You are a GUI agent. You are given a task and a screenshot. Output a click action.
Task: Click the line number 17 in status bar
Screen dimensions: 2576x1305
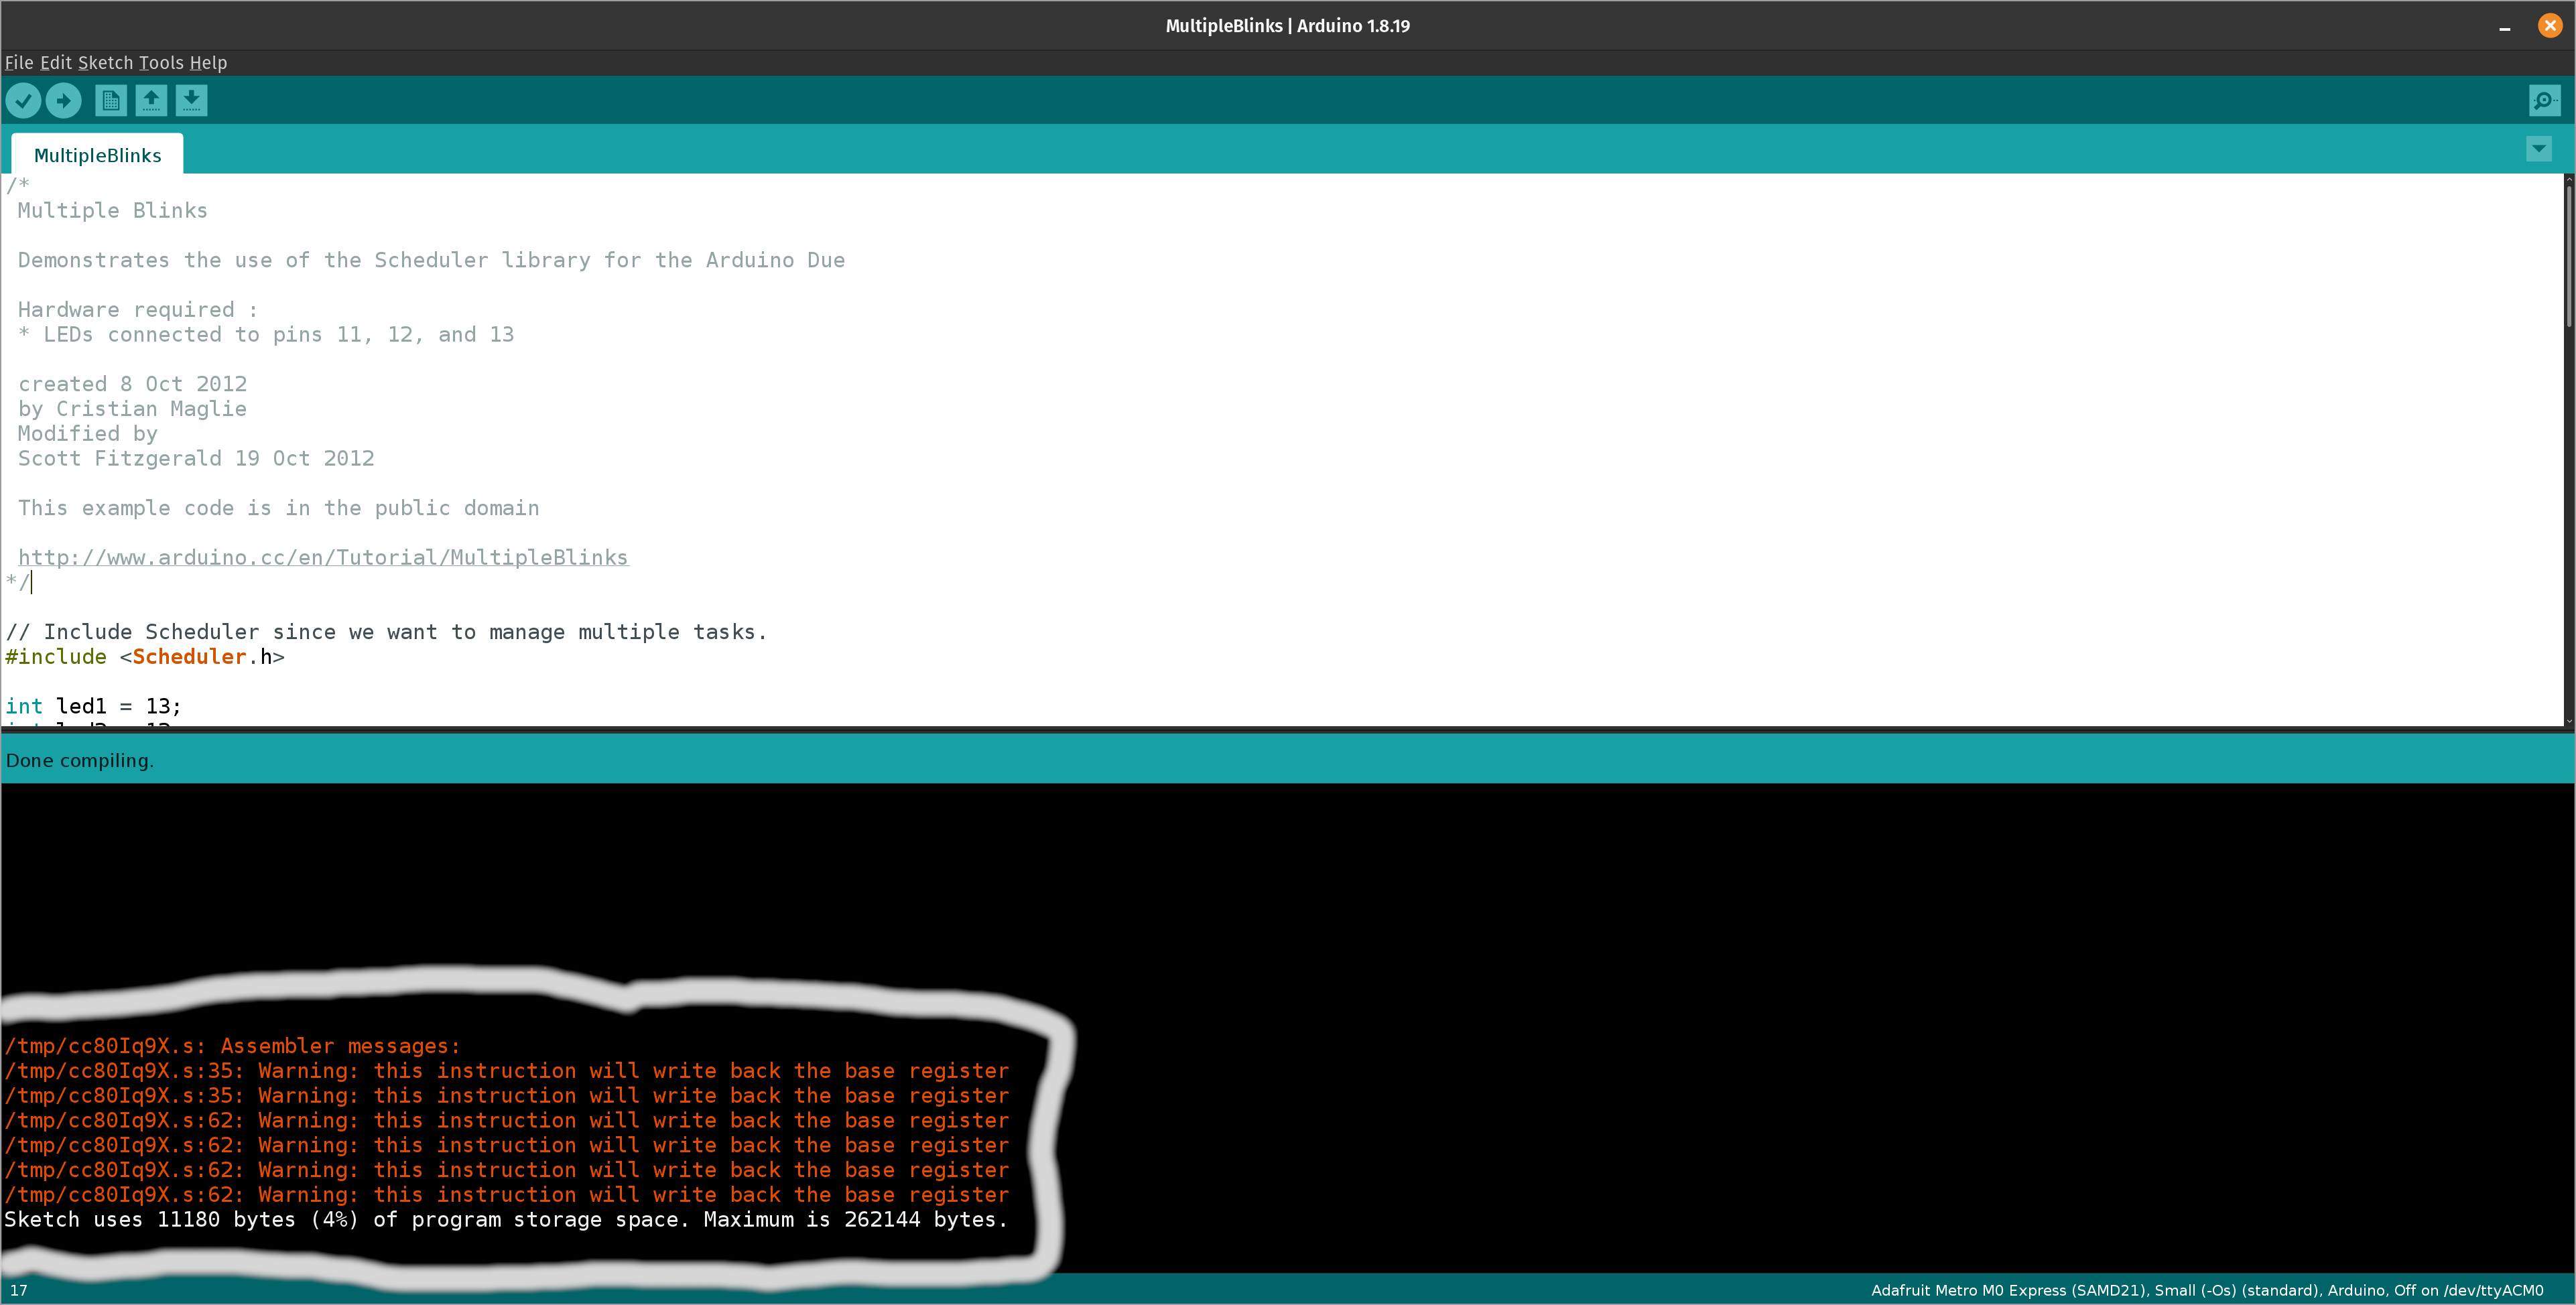coord(19,1290)
